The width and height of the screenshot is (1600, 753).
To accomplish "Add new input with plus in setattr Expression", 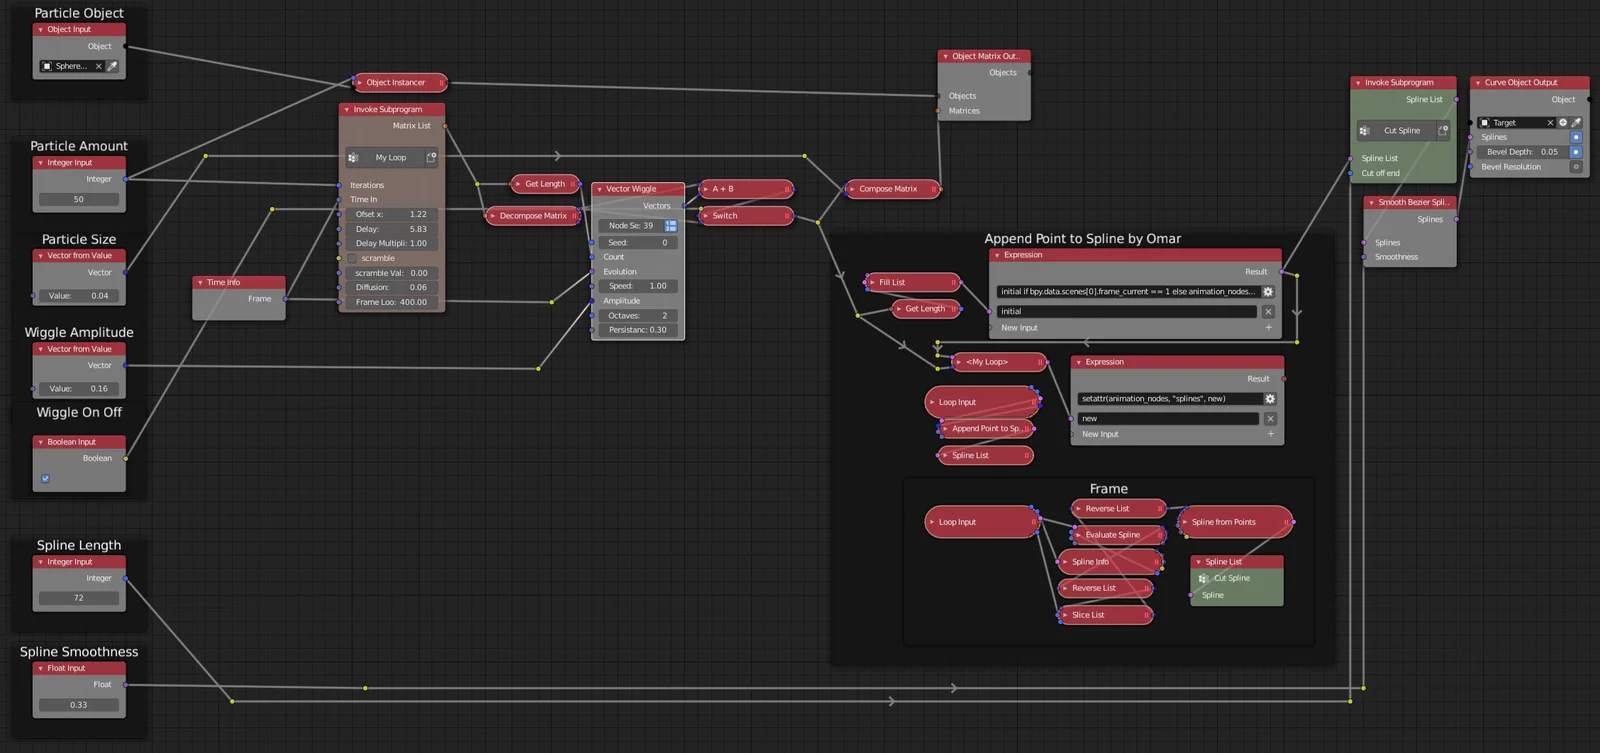I will coord(1270,434).
